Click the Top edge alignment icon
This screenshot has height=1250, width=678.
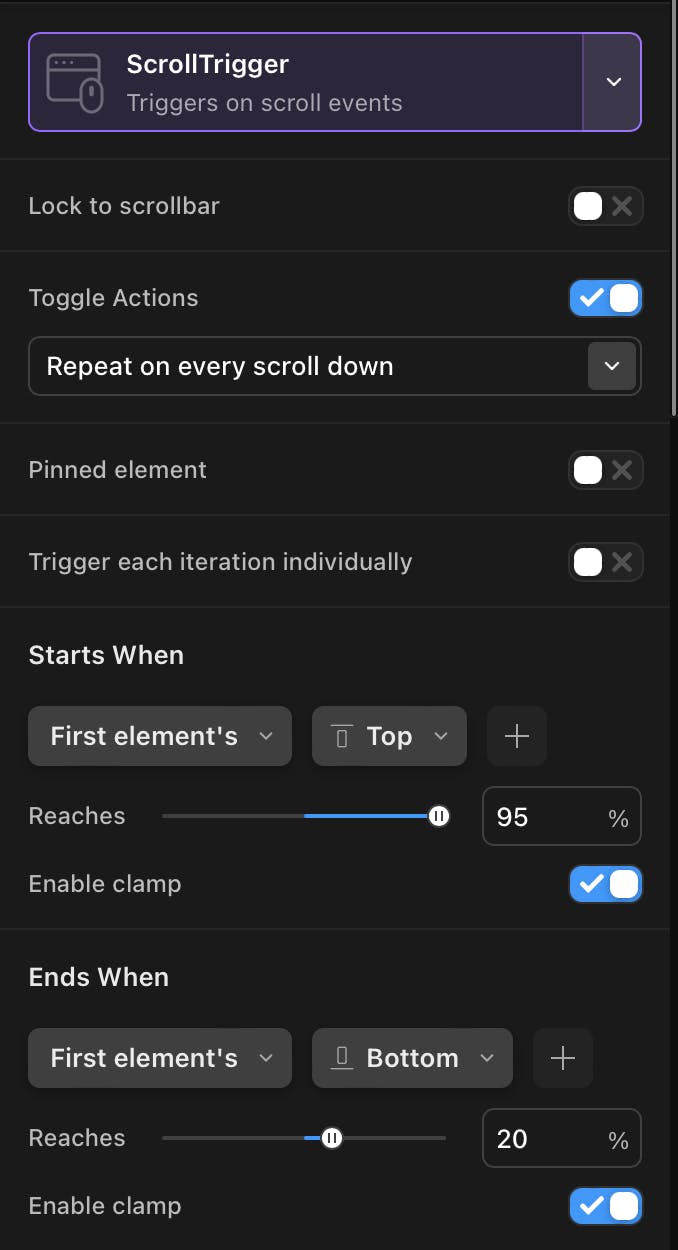pyautogui.click(x=342, y=737)
